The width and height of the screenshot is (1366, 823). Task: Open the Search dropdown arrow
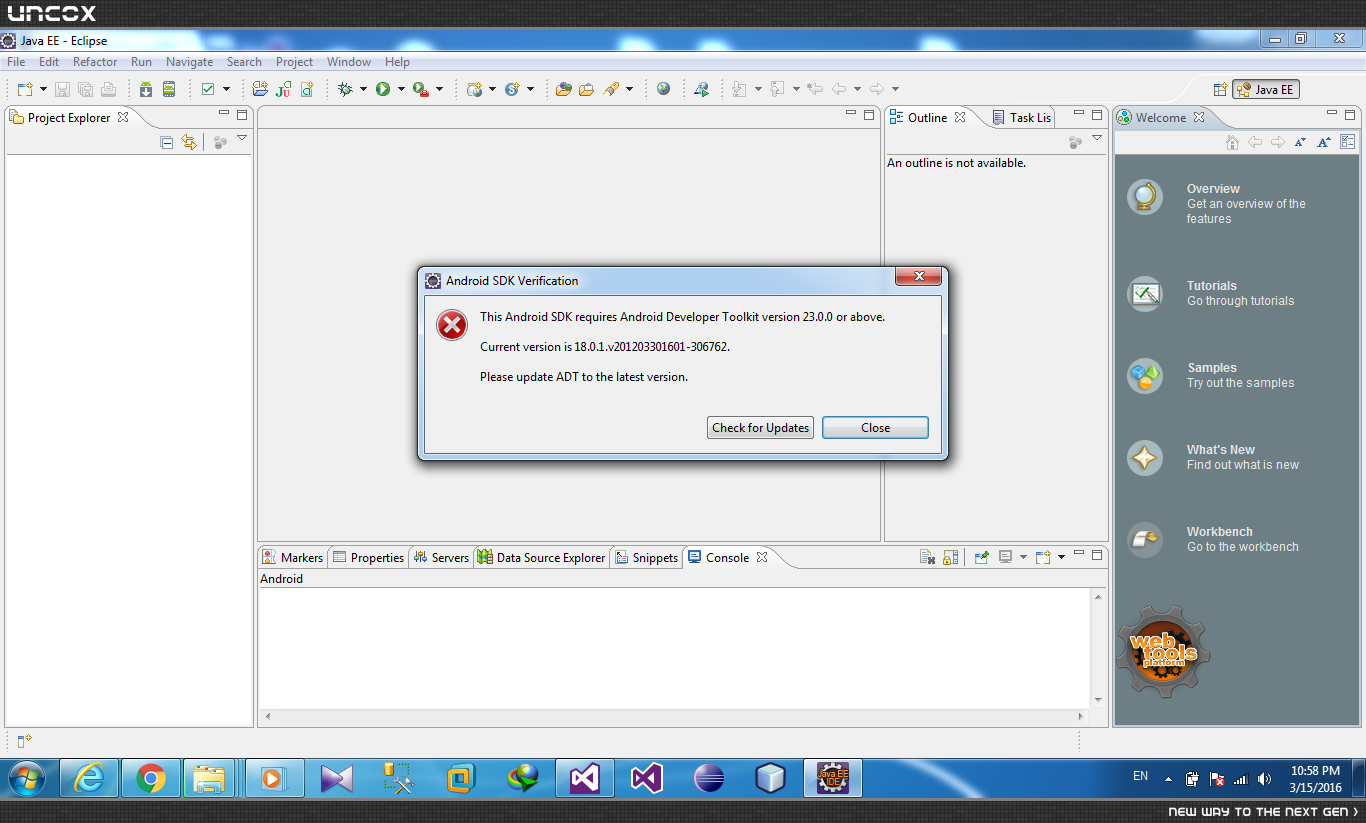coord(629,89)
